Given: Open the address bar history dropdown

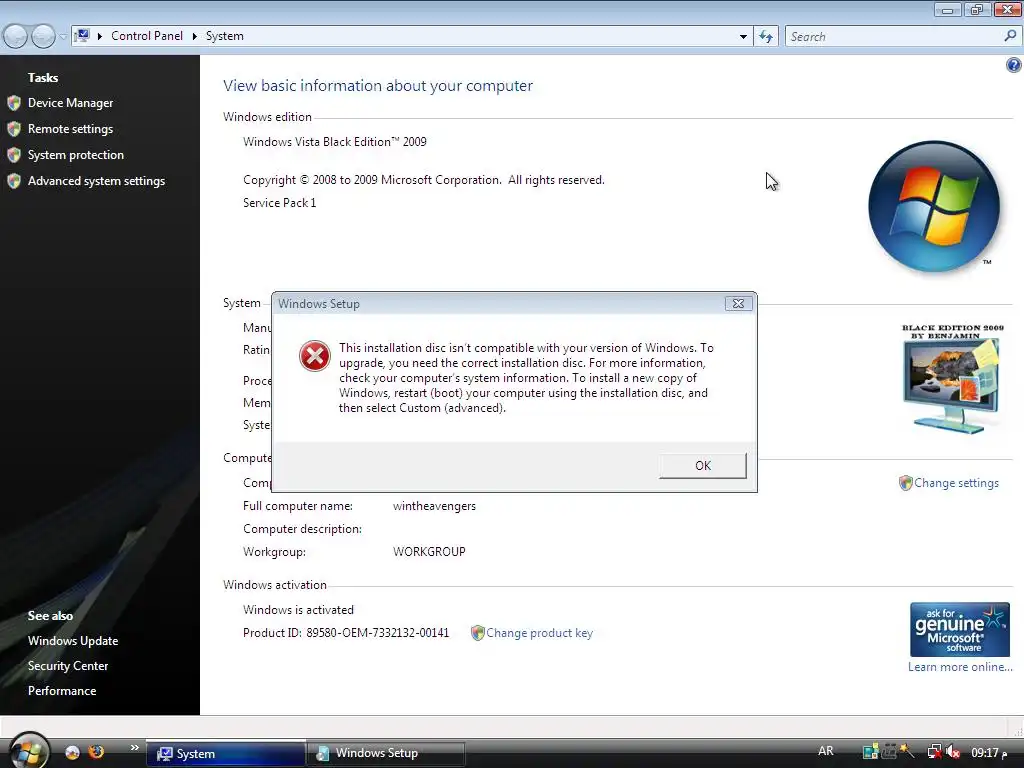Looking at the screenshot, I should 743,37.
